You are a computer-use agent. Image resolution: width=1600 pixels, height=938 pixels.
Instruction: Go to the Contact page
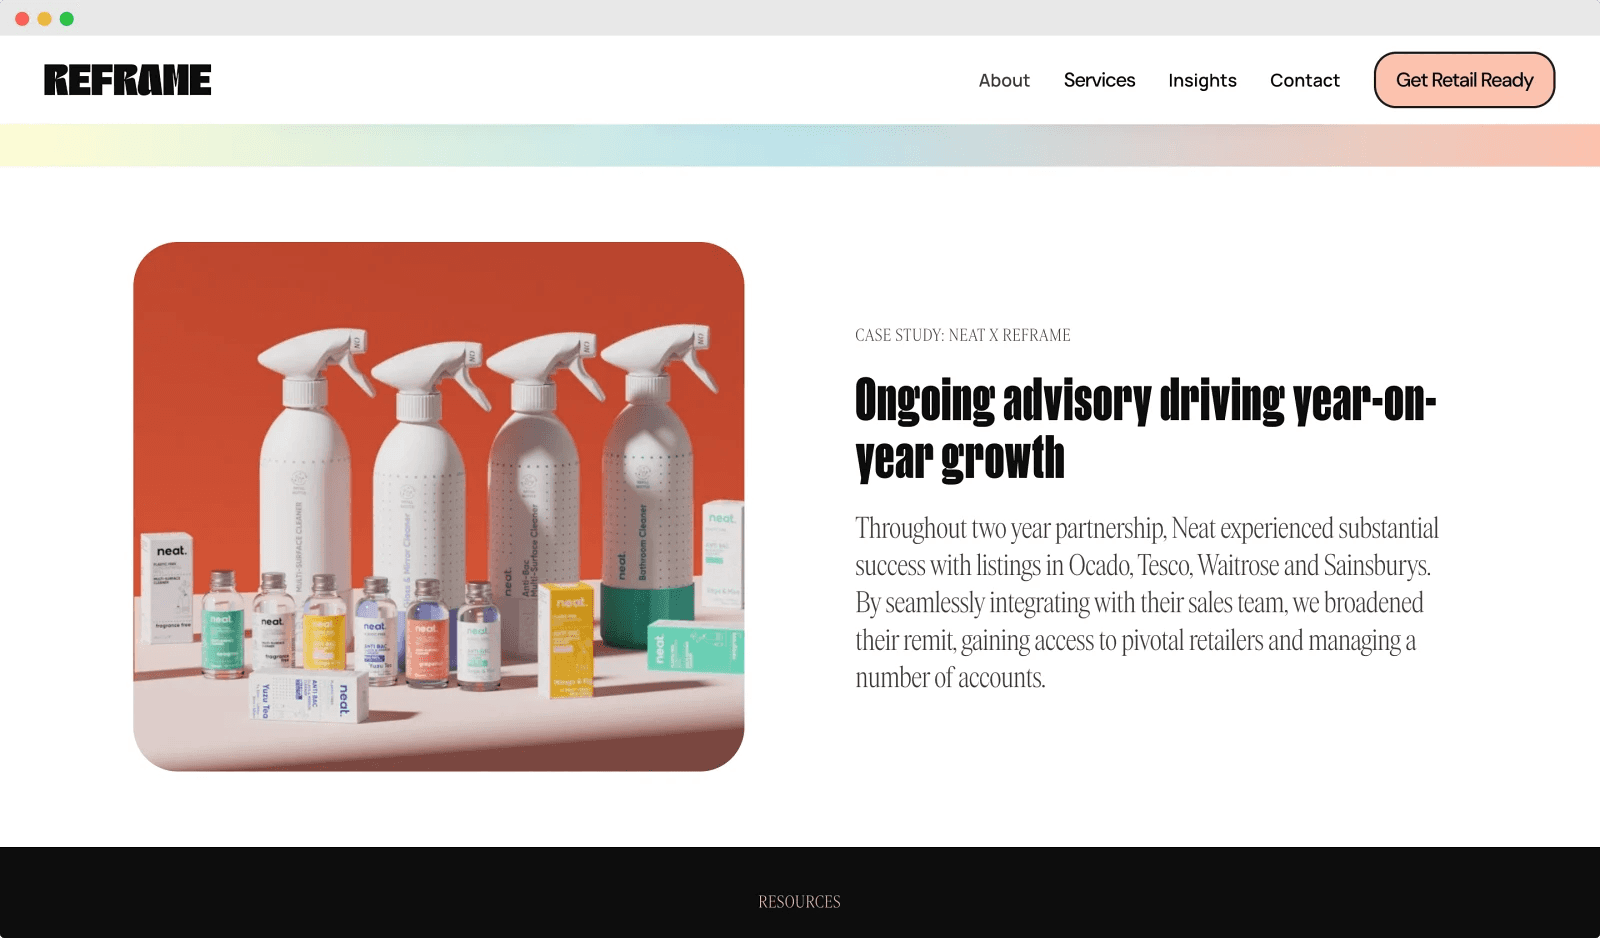(1304, 80)
